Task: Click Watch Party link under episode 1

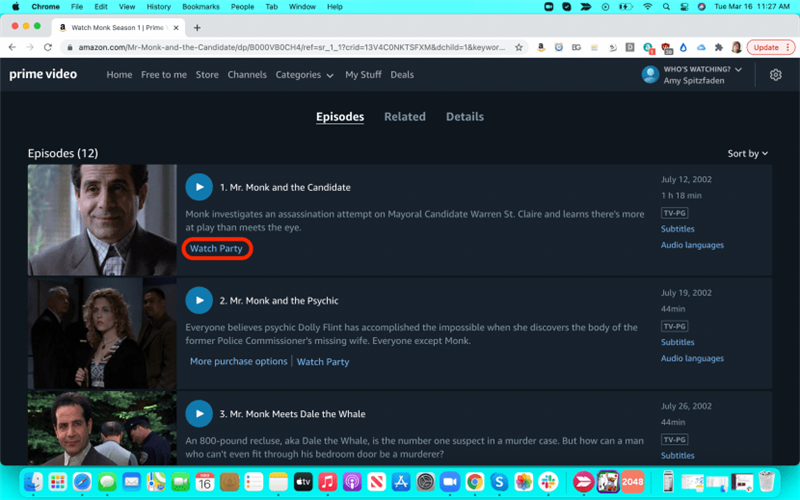Action: pyautogui.click(x=216, y=249)
